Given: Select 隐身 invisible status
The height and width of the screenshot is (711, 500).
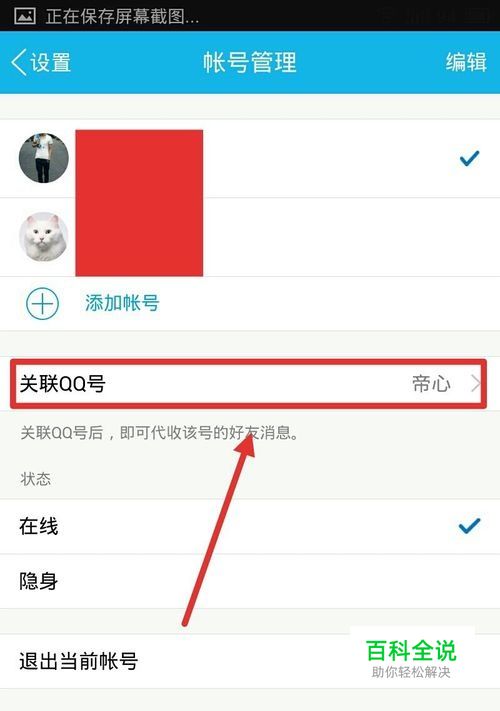Looking at the screenshot, I should click(250, 581).
